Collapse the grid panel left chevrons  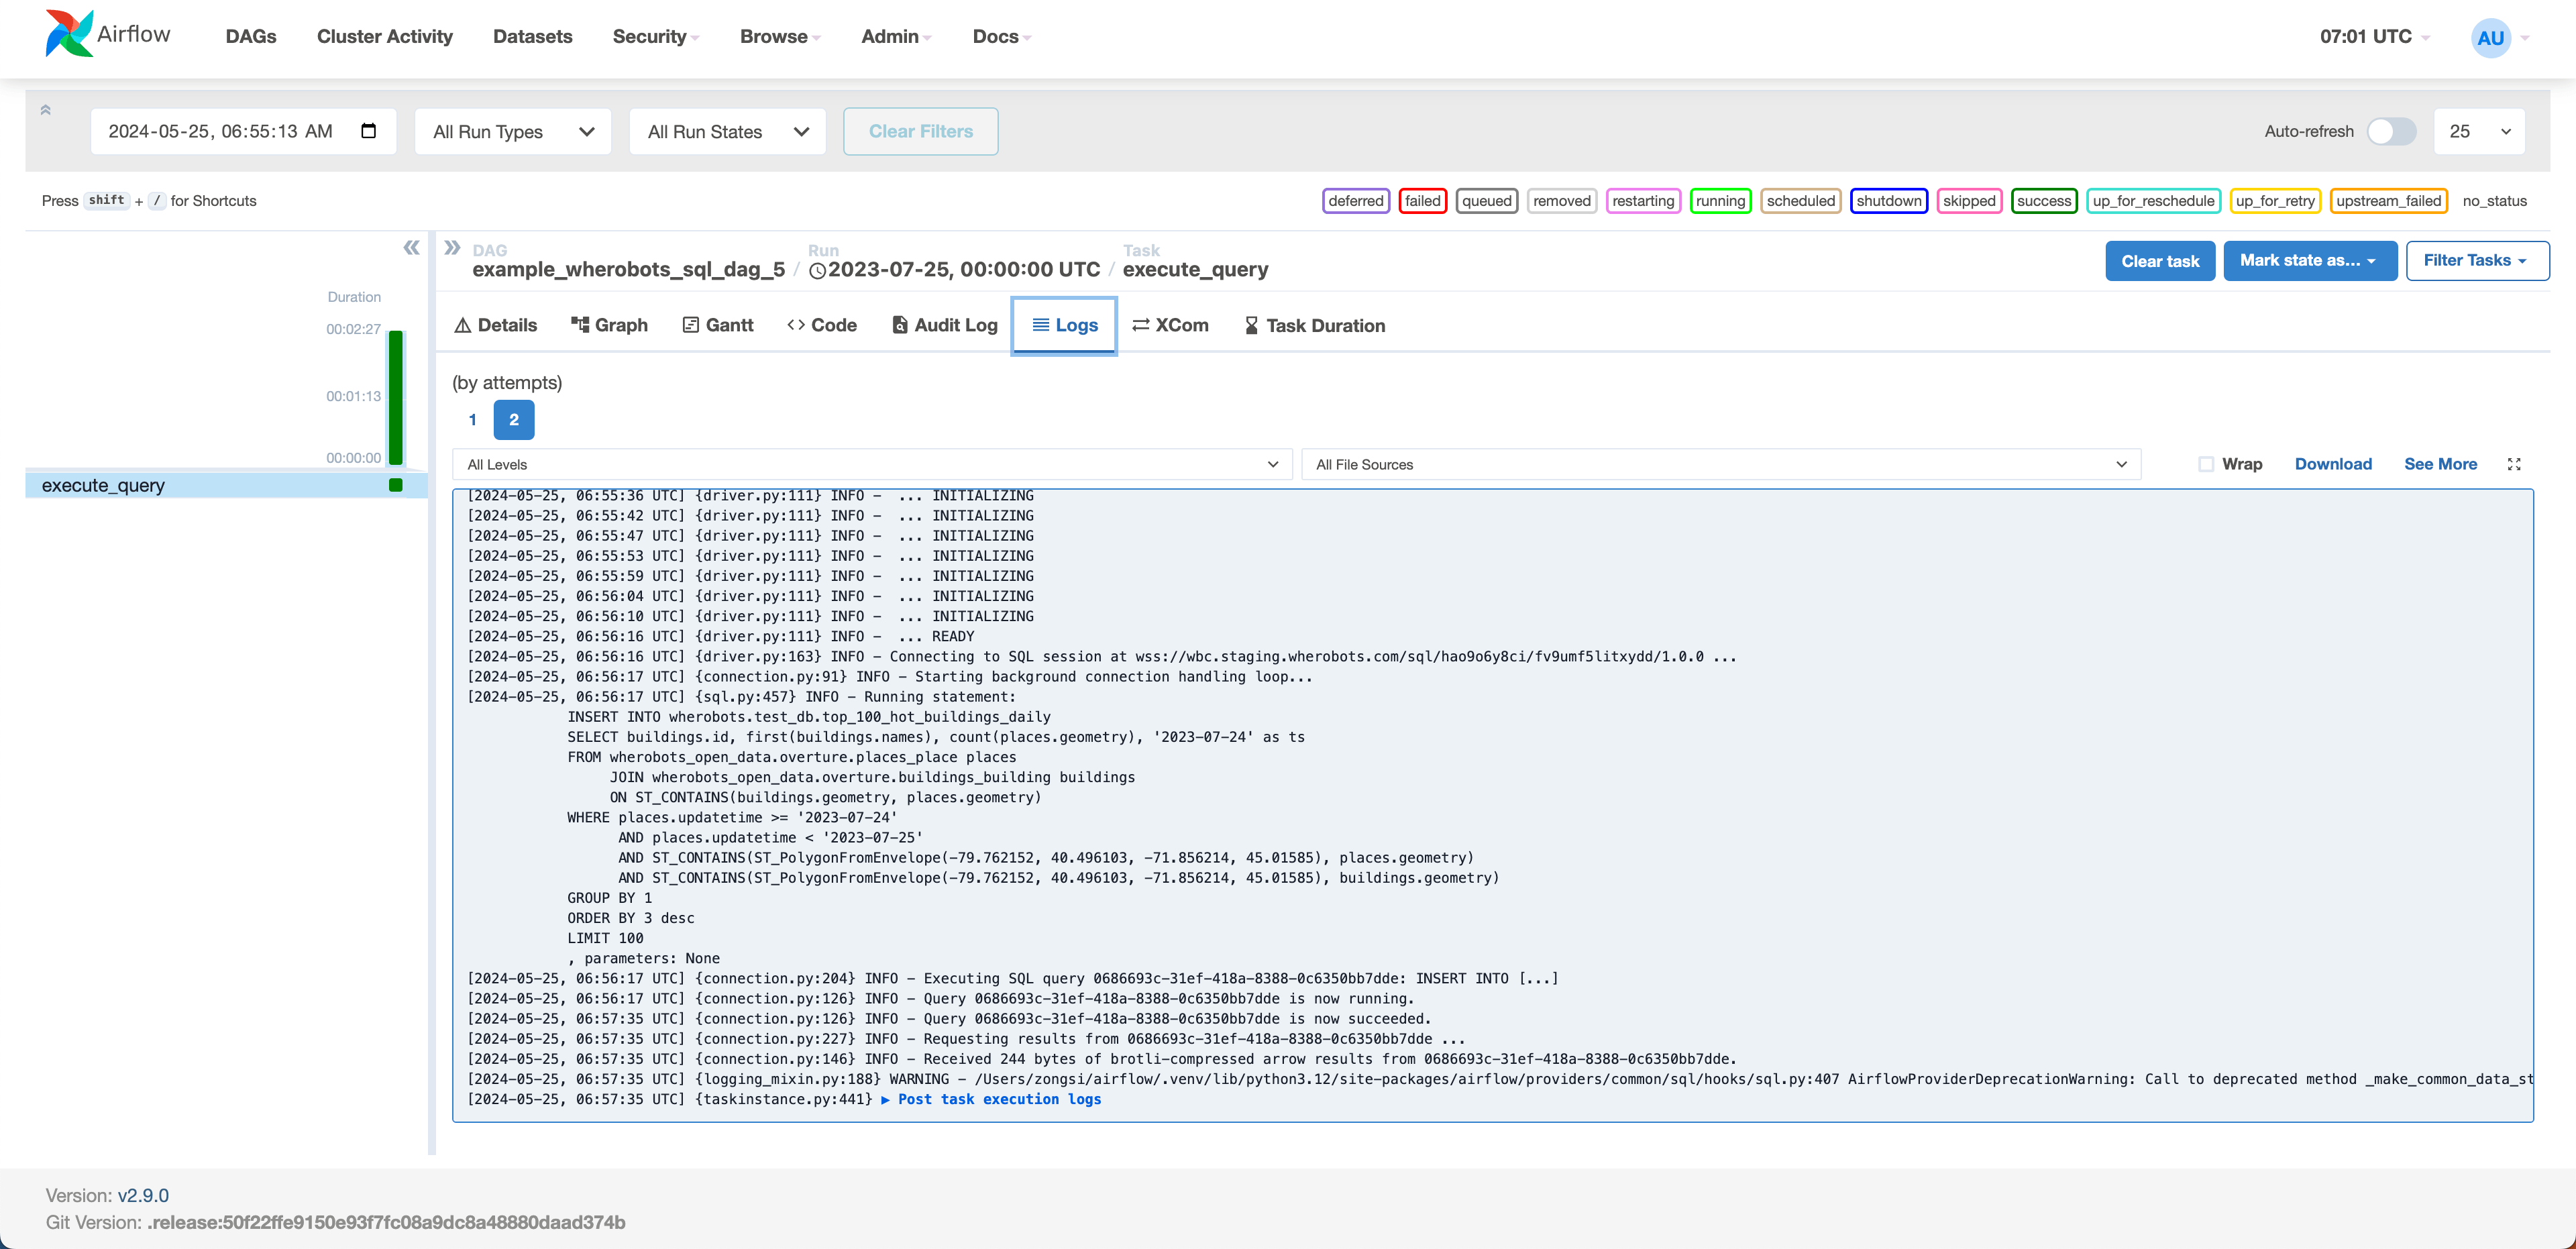pyautogui.click(x=411, y=248)
